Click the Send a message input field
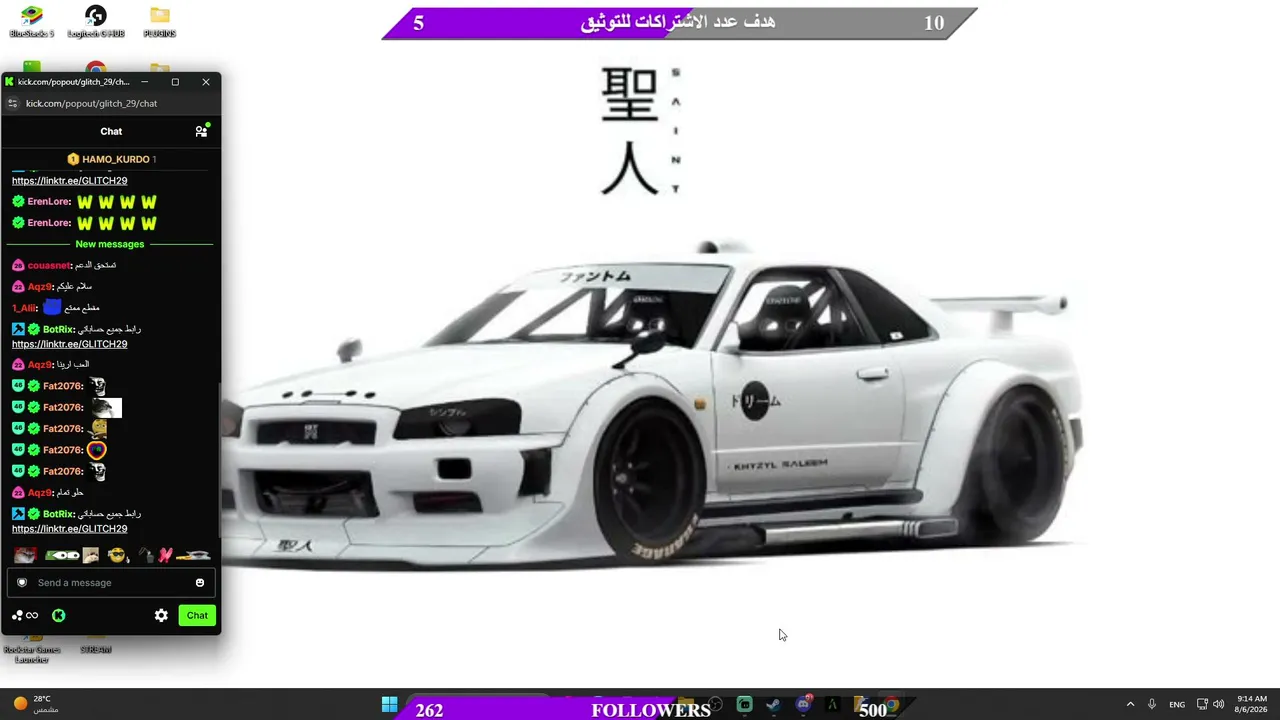Screen dimensions: 1280x720 point(110,583)
